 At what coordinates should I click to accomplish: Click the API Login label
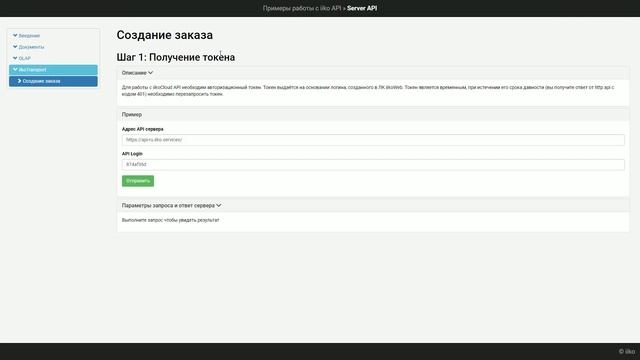[132, 154]
